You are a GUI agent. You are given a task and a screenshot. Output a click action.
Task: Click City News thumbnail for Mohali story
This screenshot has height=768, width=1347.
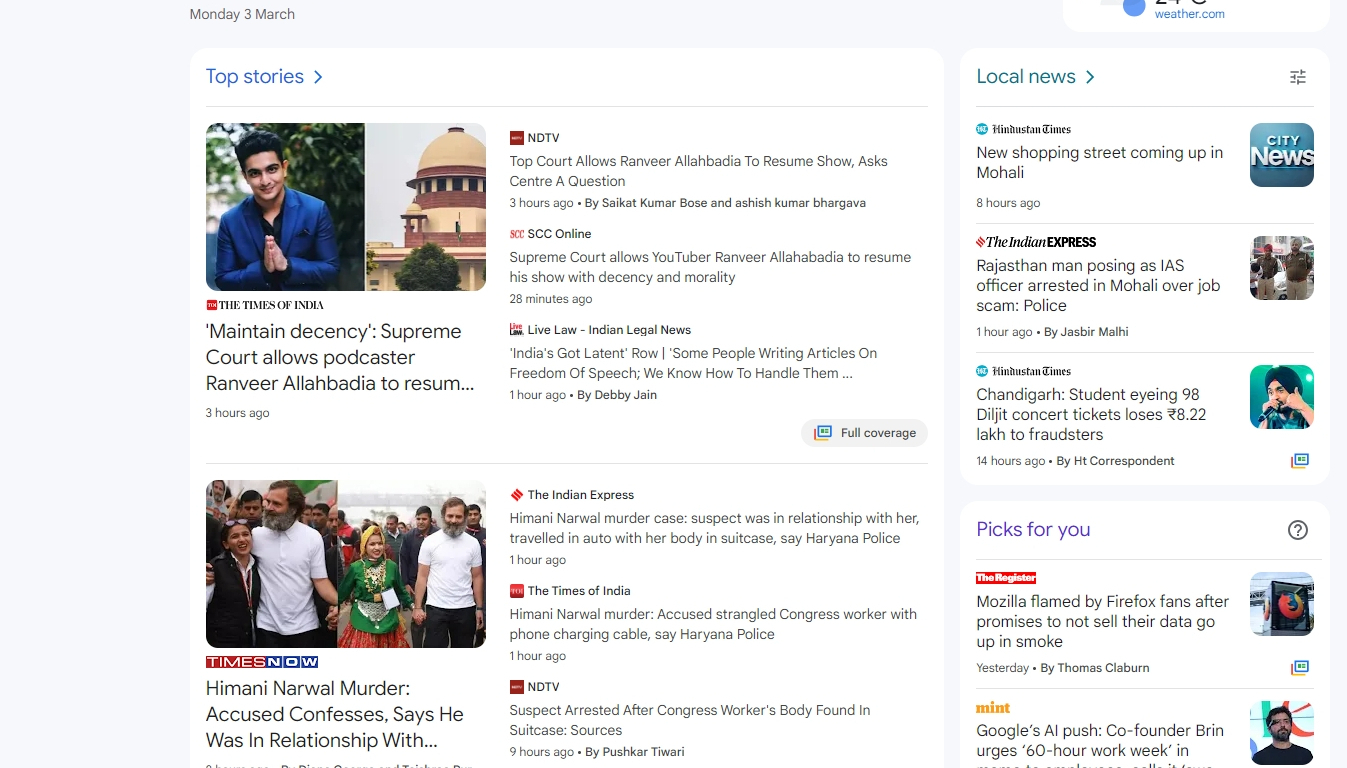tap(1282, 155)
